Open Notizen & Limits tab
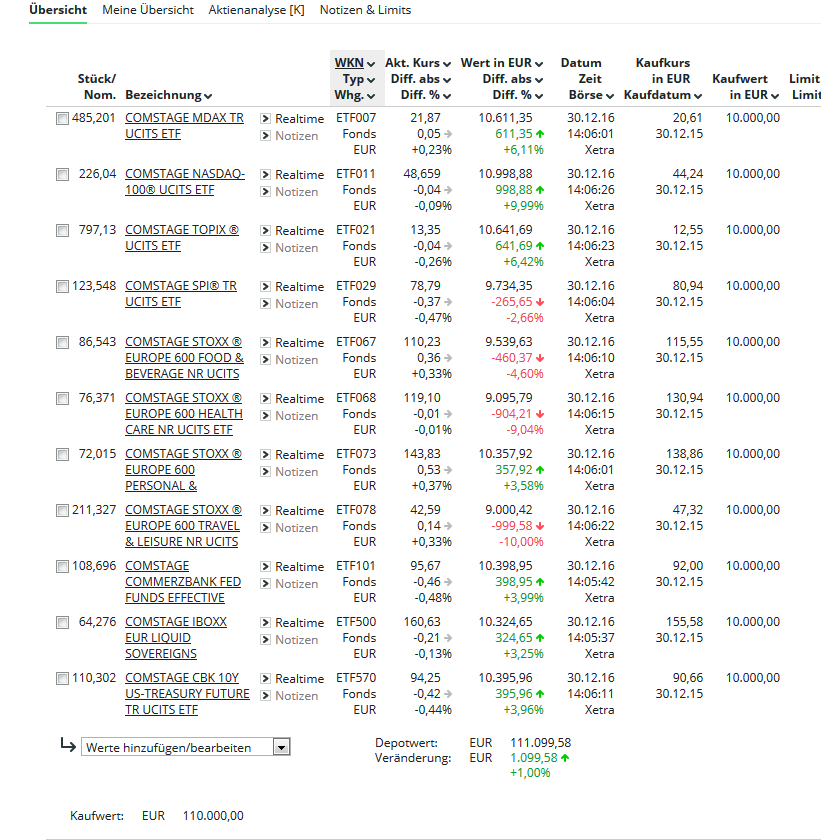This screenshot has width=821, height=840. click(365, 10)
